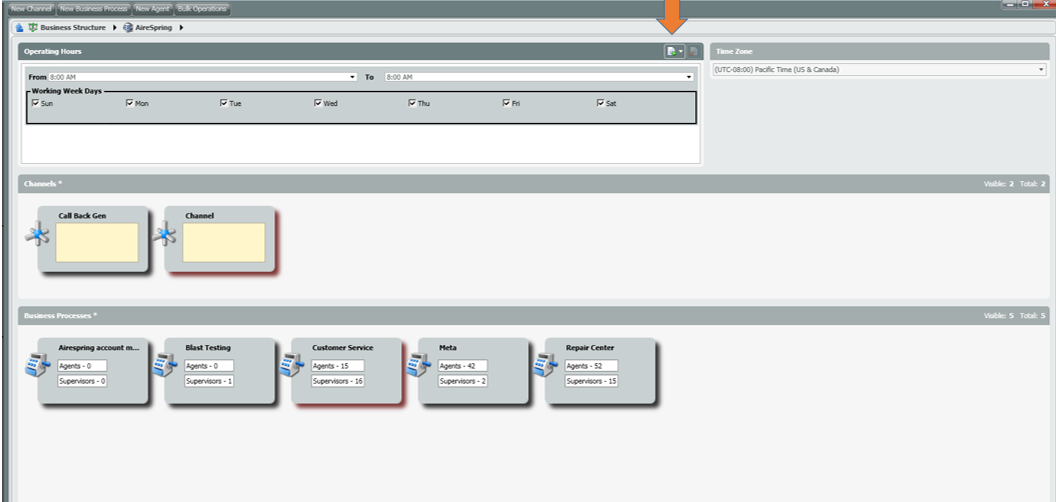Click the Call Back Gen channel icon
The height and width of the screenshot is (502, 1056).
coord(37,236)
